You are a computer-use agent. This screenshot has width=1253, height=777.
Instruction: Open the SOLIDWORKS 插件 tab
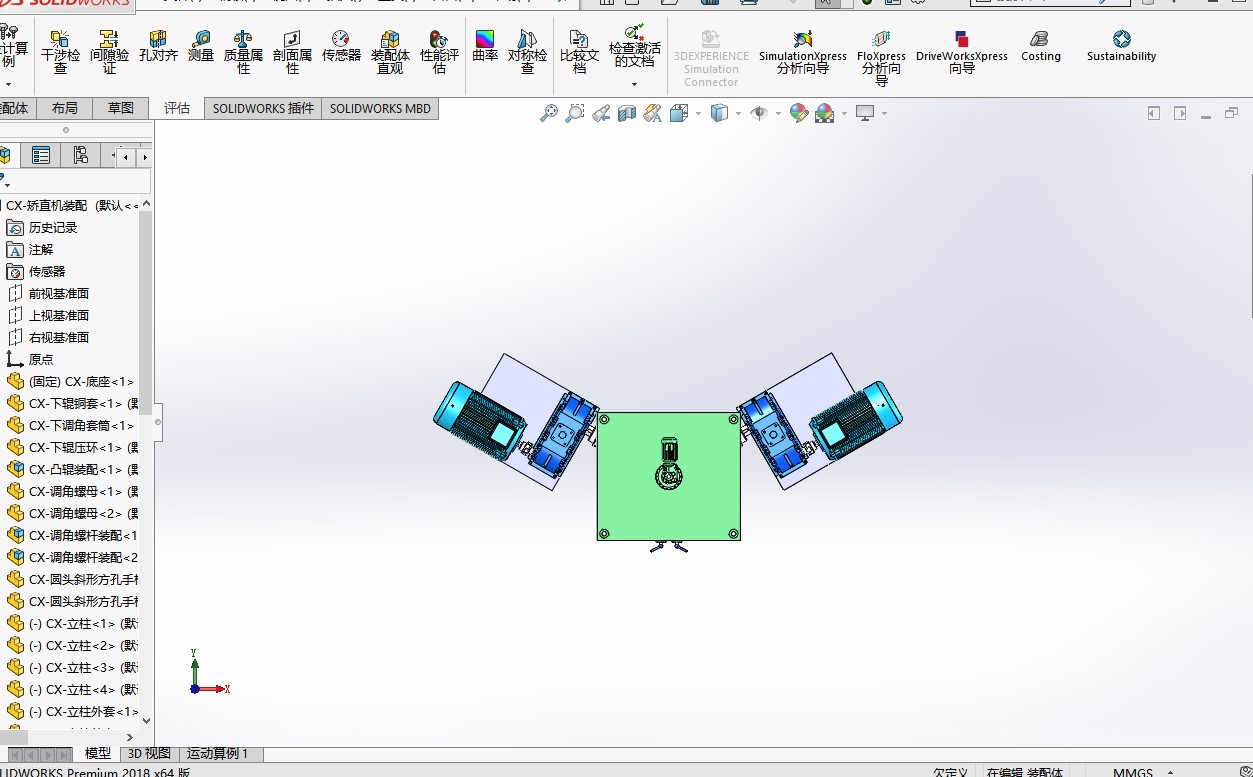[x=263, y=108]
